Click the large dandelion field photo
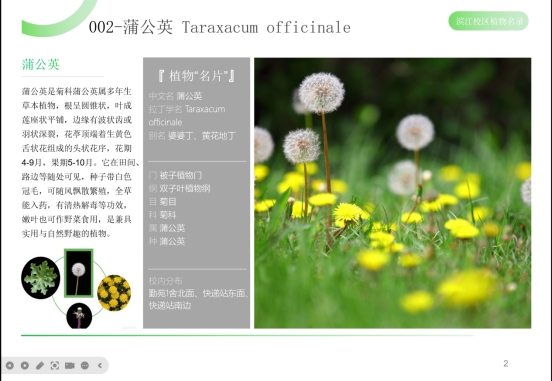552x381 pixels. pos(393,193)
